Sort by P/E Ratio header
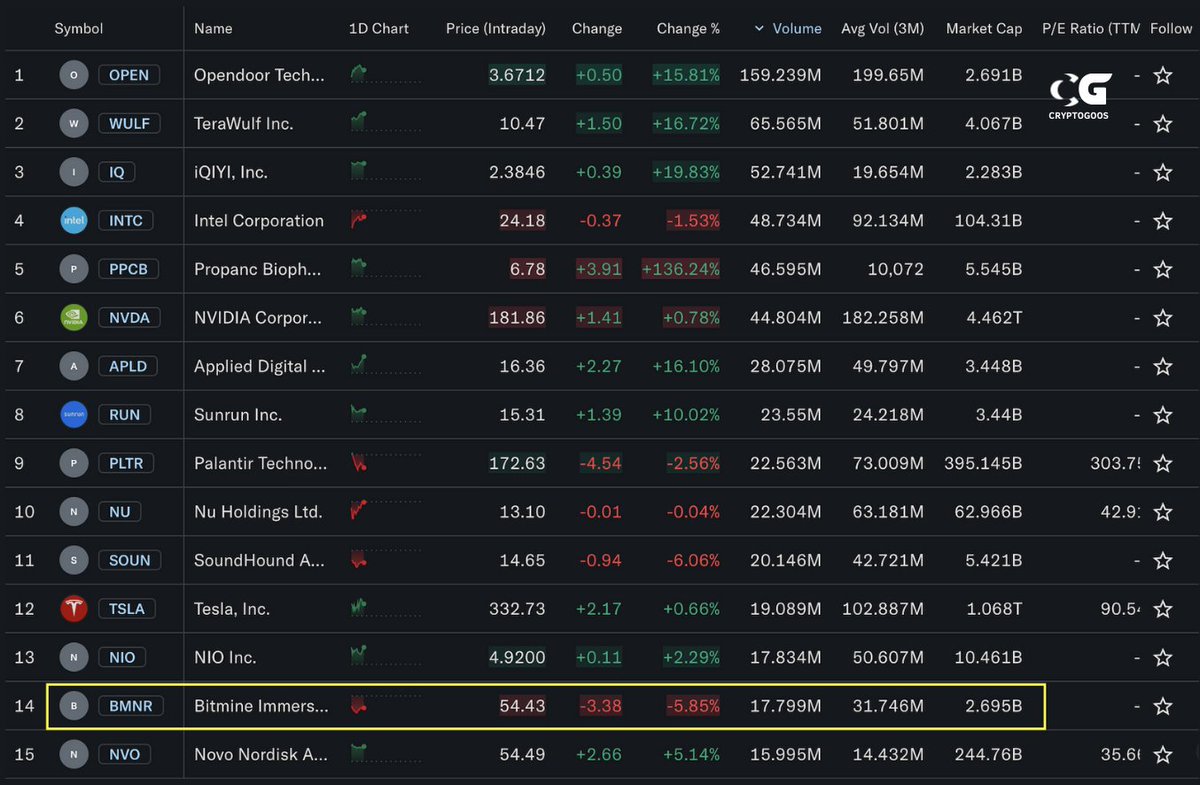This screenshot has height=785, width=1200. point(1091,29)
